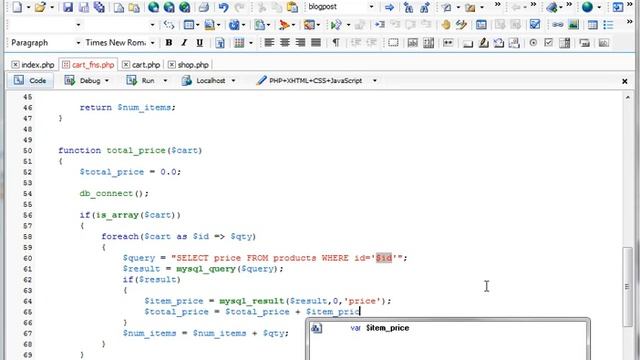Image resolution: width=640 pixels, height=360 pixels.
Task: Undo the last edit
Action: (x=223, y=7)
